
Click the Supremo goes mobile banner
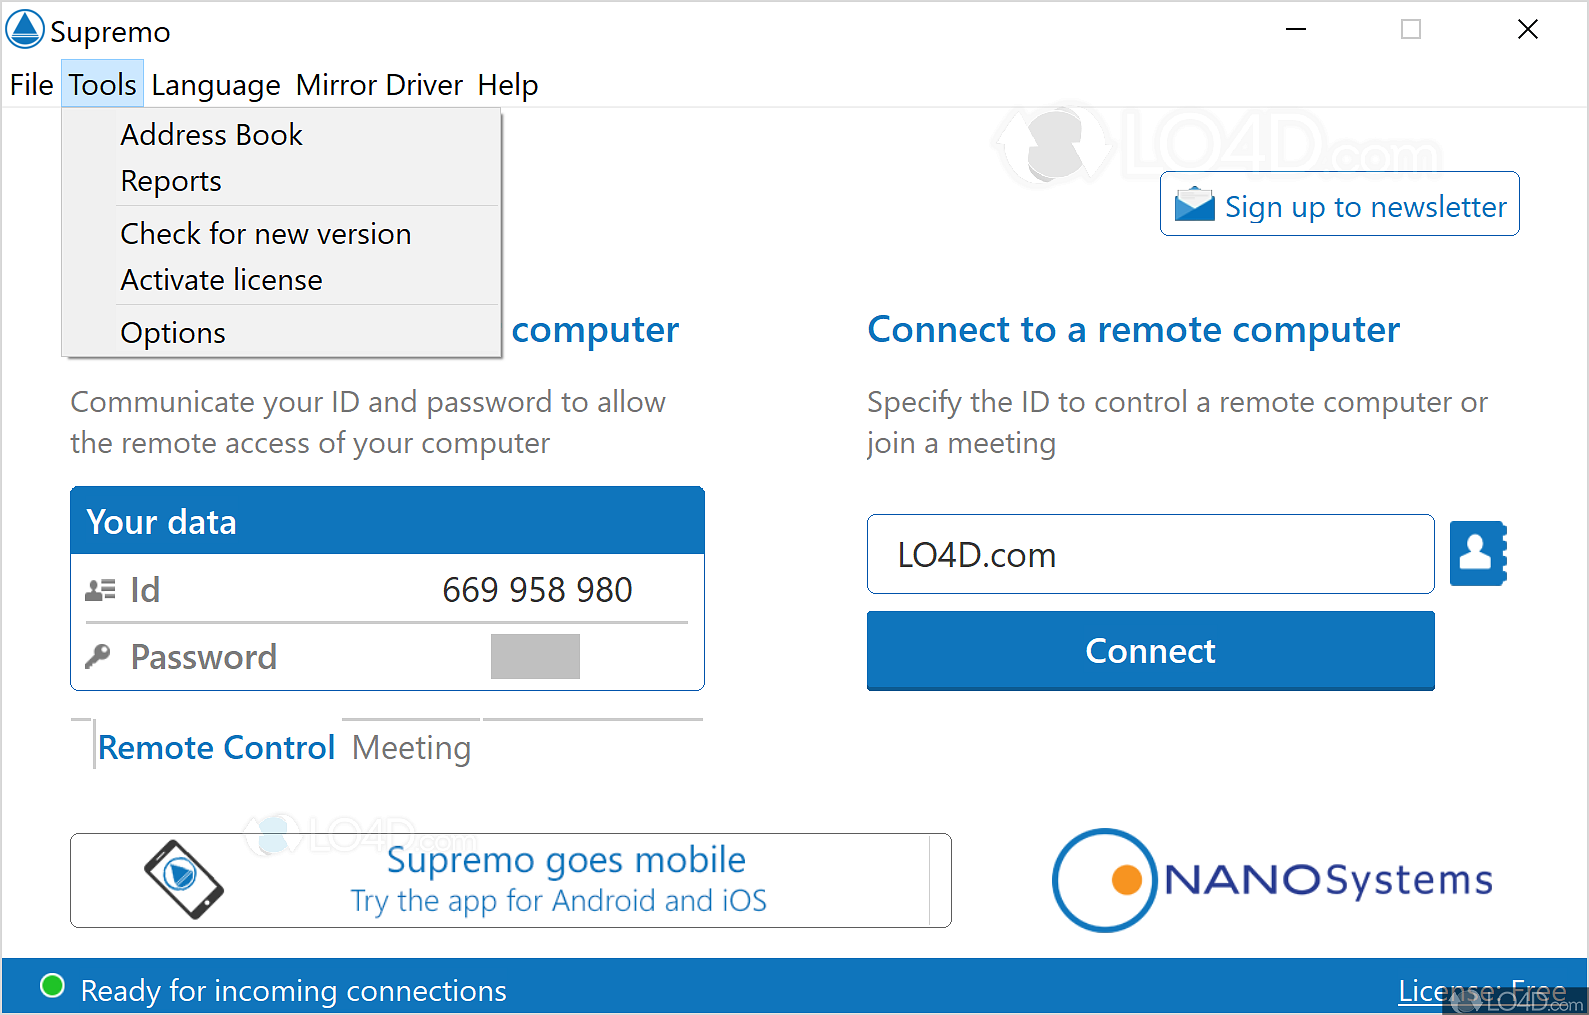(x=510, y=880)
